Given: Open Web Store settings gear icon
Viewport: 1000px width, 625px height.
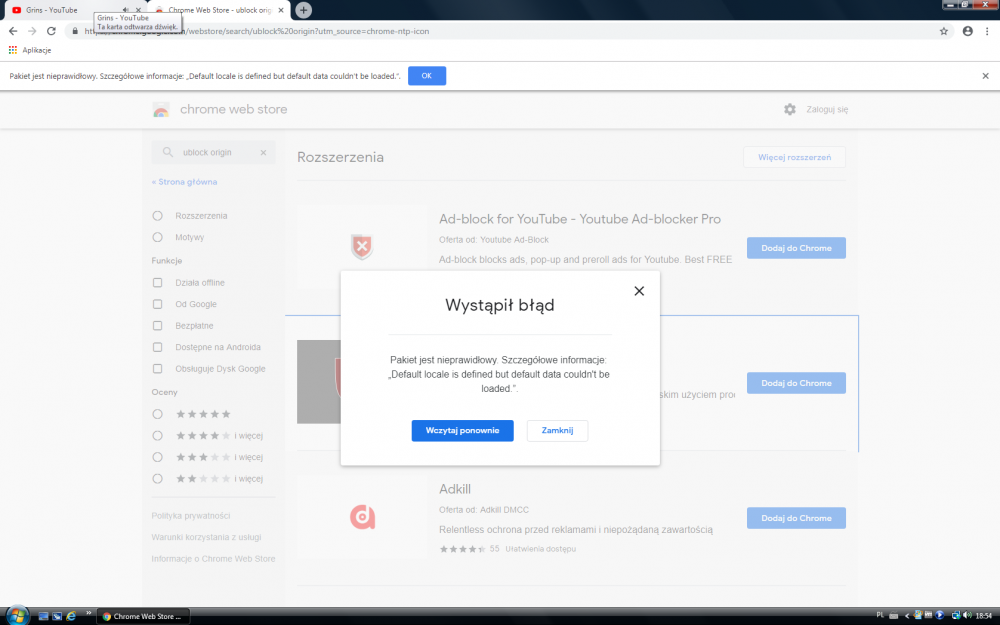Looking at the screenshot, I should pyautogui.click(x=790, y=109).
